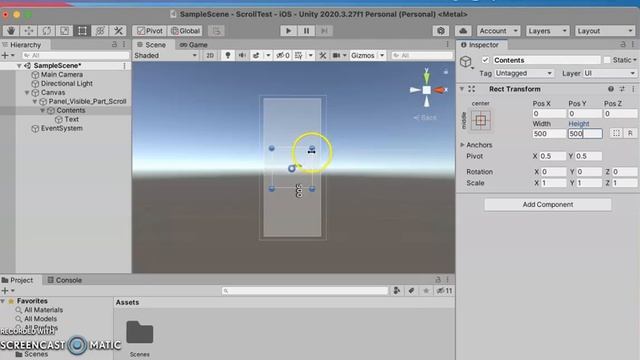
Task: Open Collab services icon
Action: tap(441, 31)
